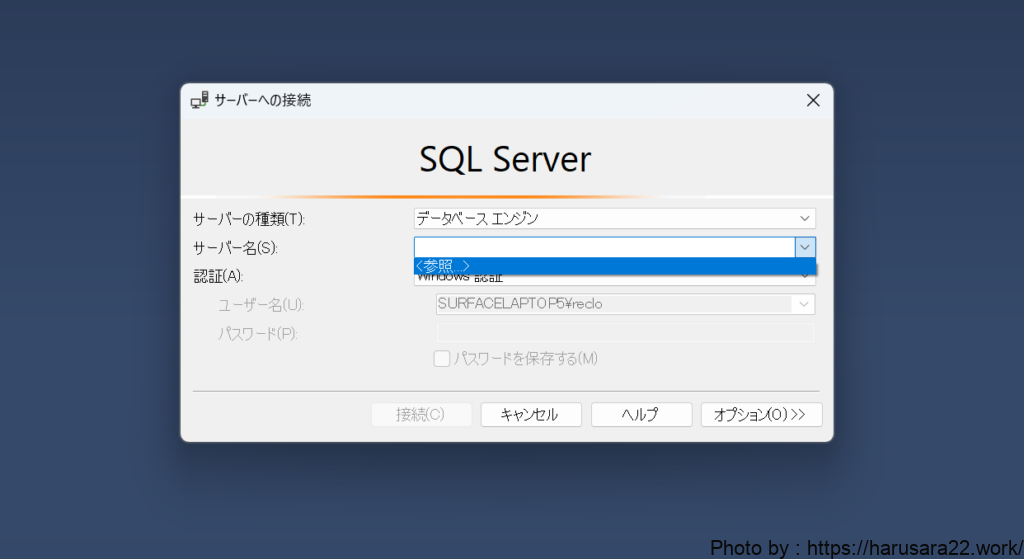Screen dimensions: 1024x559
Task: Click the パスワード input field
Action: (x=625, y=333)
